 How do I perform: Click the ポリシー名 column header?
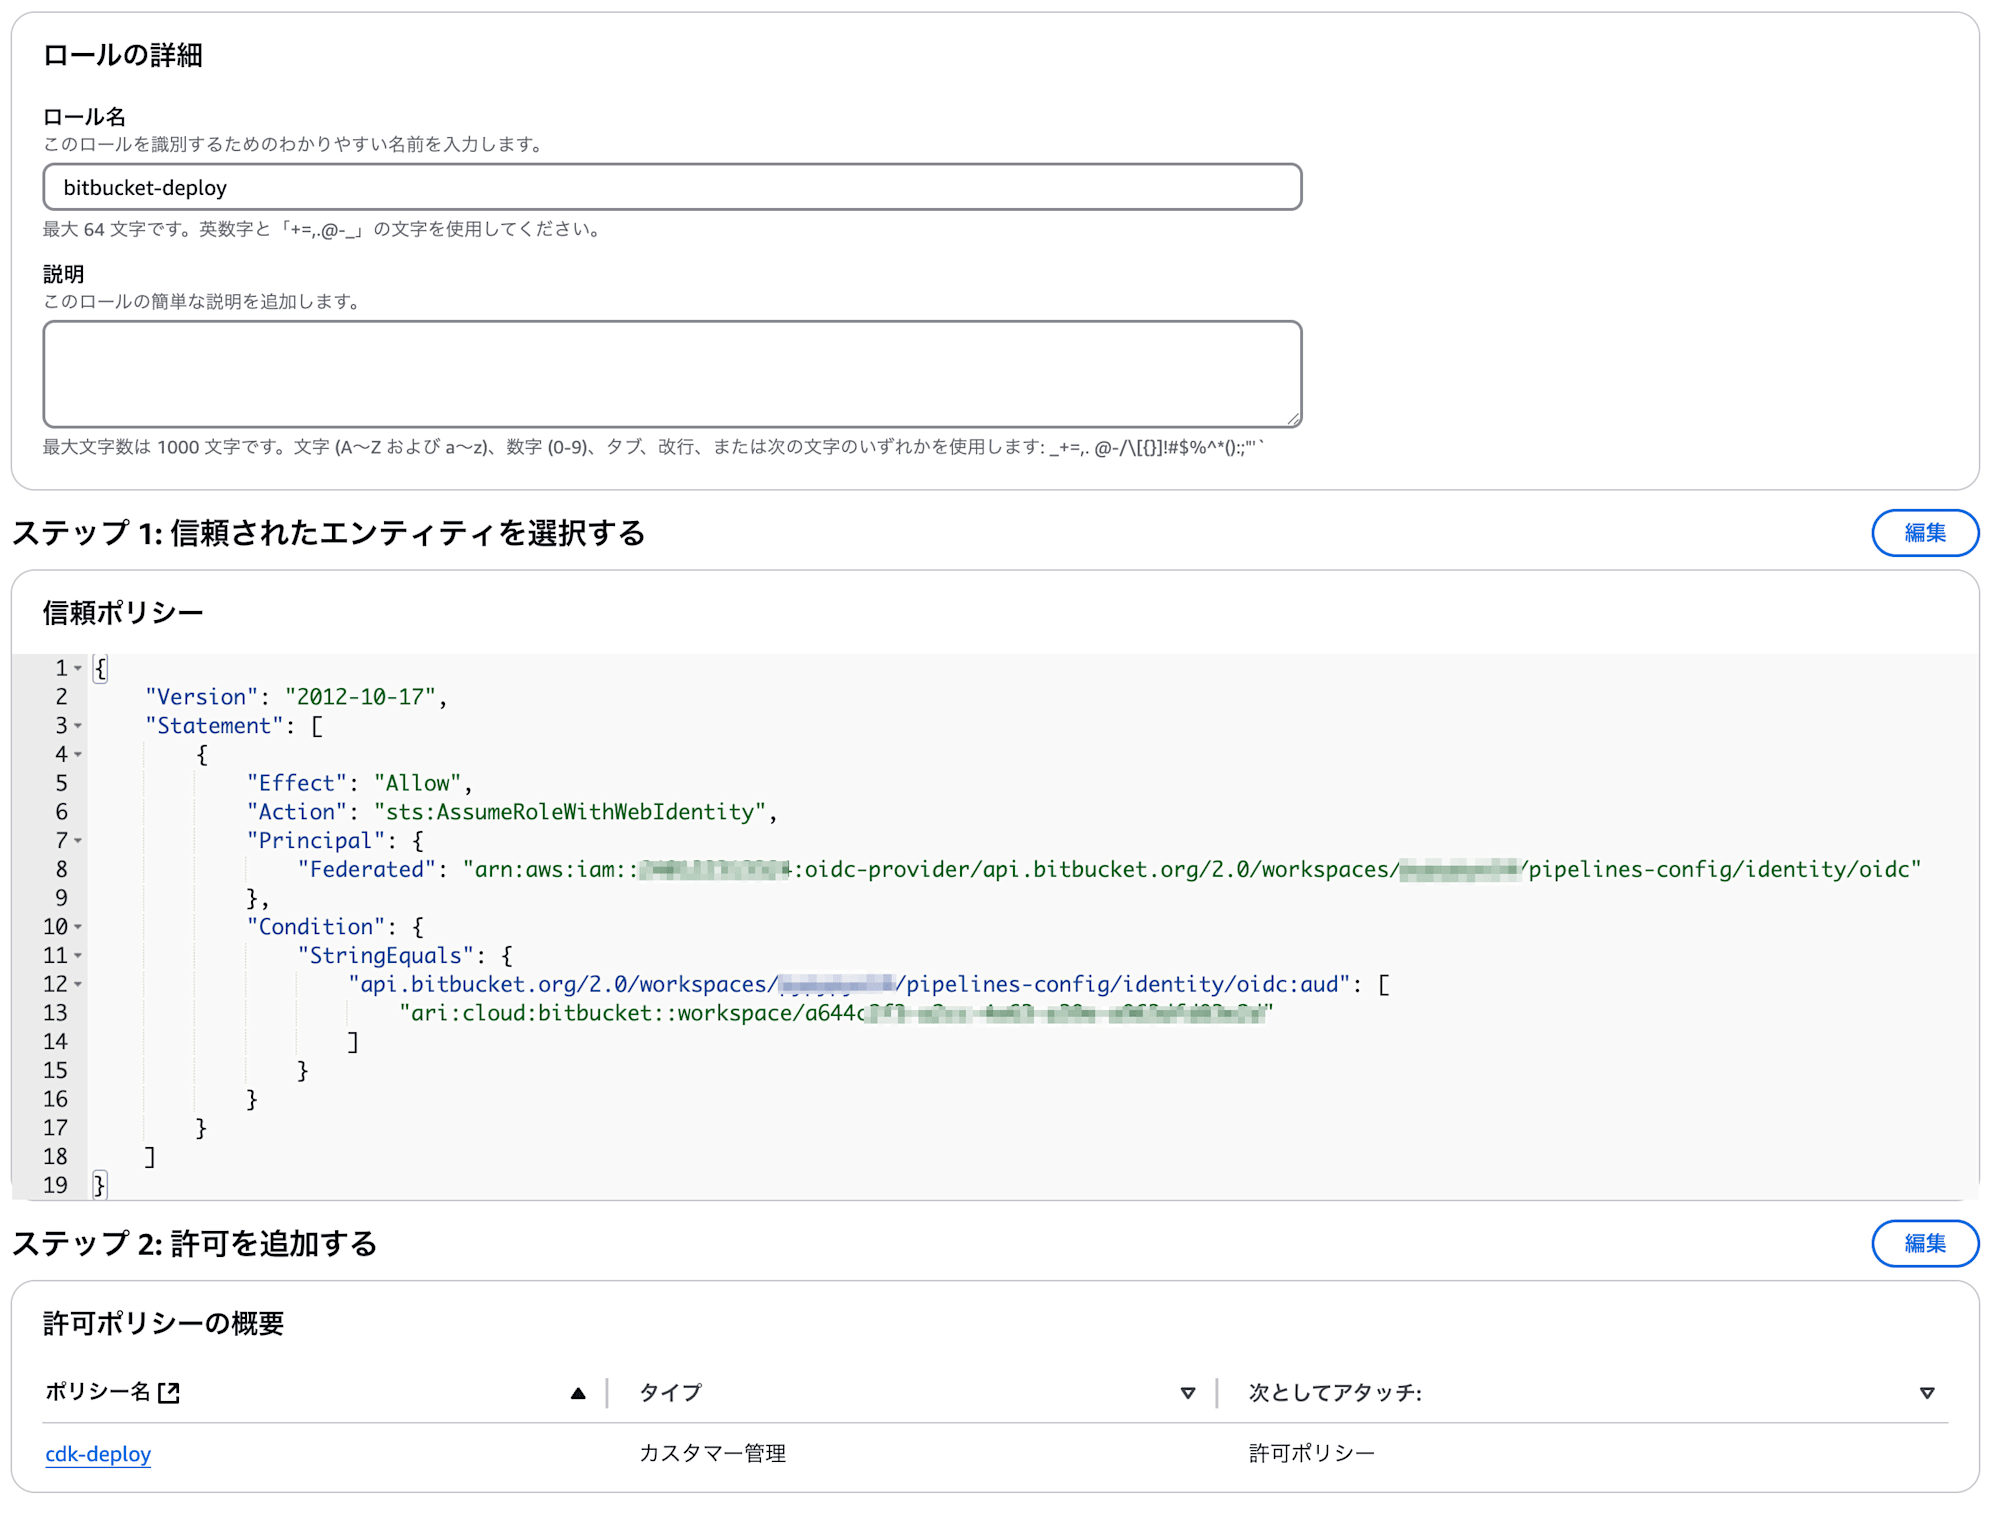[98, 1392]
